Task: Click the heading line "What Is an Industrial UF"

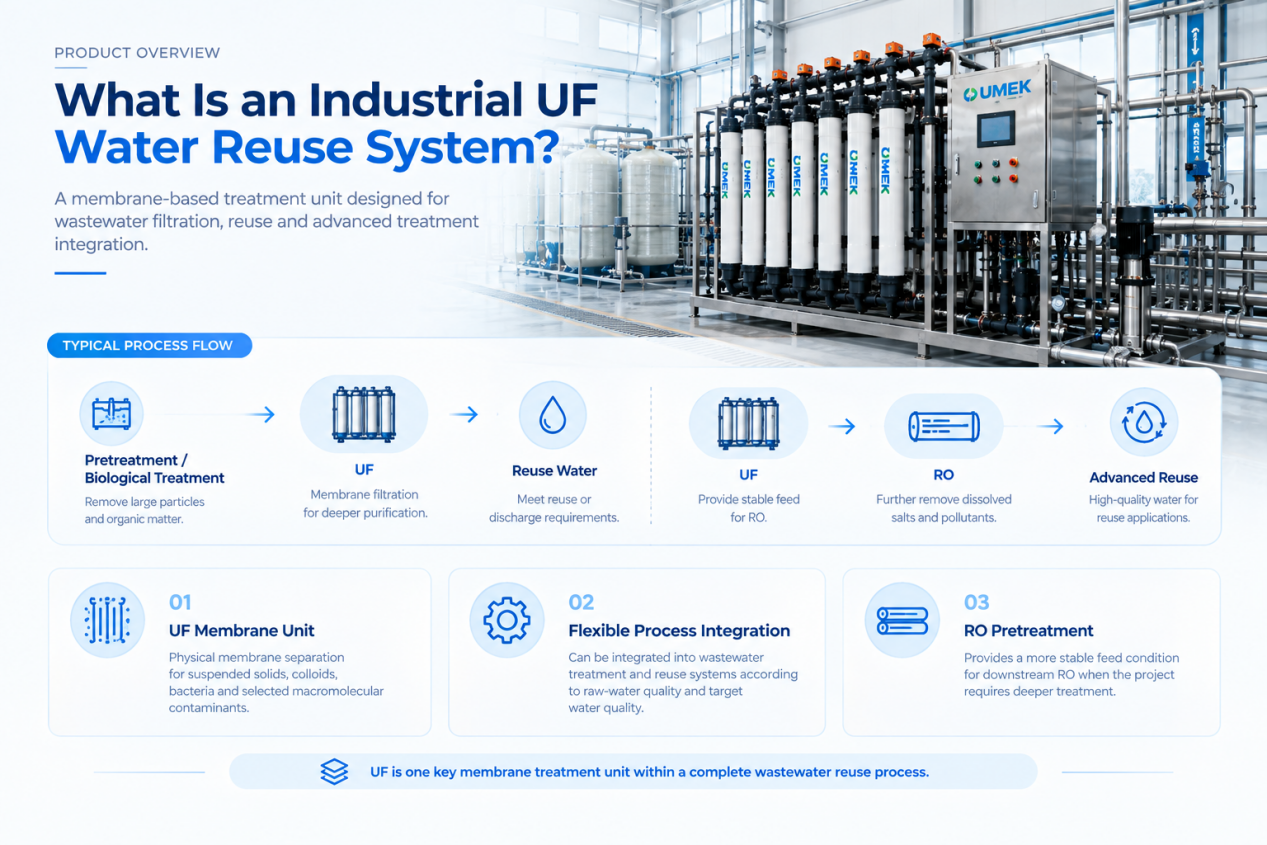Action: [327, 100]
